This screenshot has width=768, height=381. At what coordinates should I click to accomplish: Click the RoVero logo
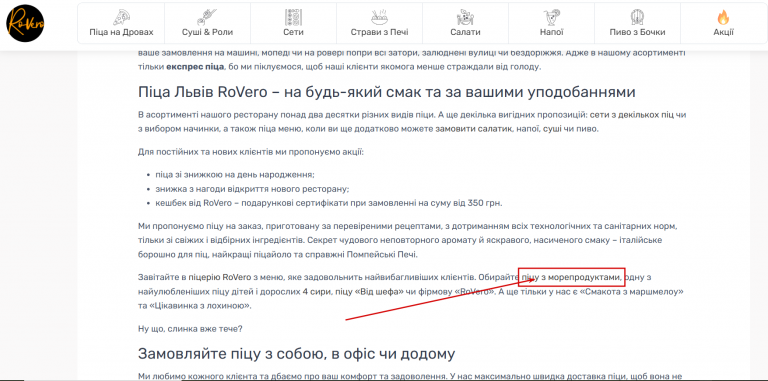[x=25, y=24]
